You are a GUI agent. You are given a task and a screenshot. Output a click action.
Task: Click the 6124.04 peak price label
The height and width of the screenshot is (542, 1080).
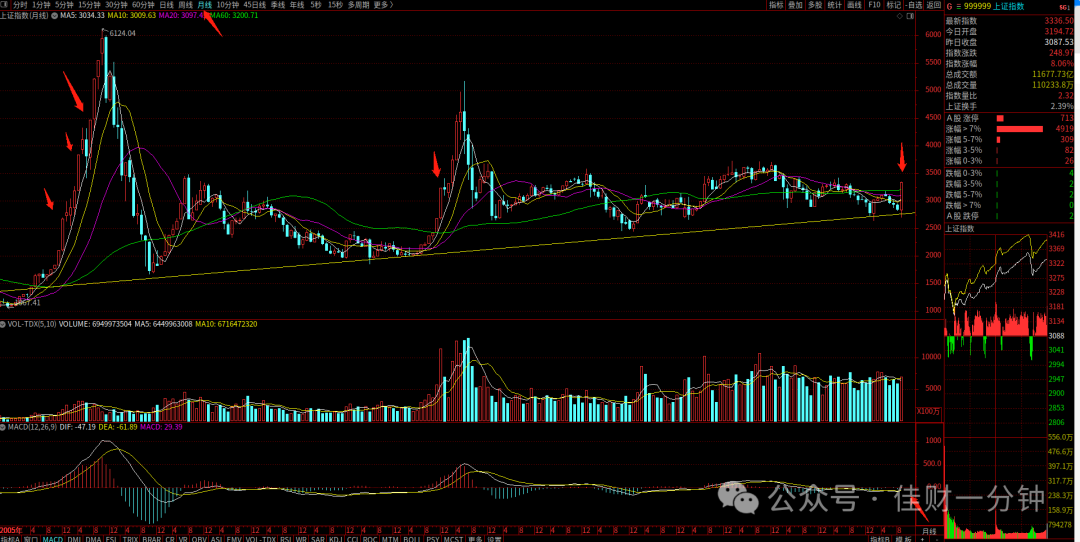click(x=122, y=32)
